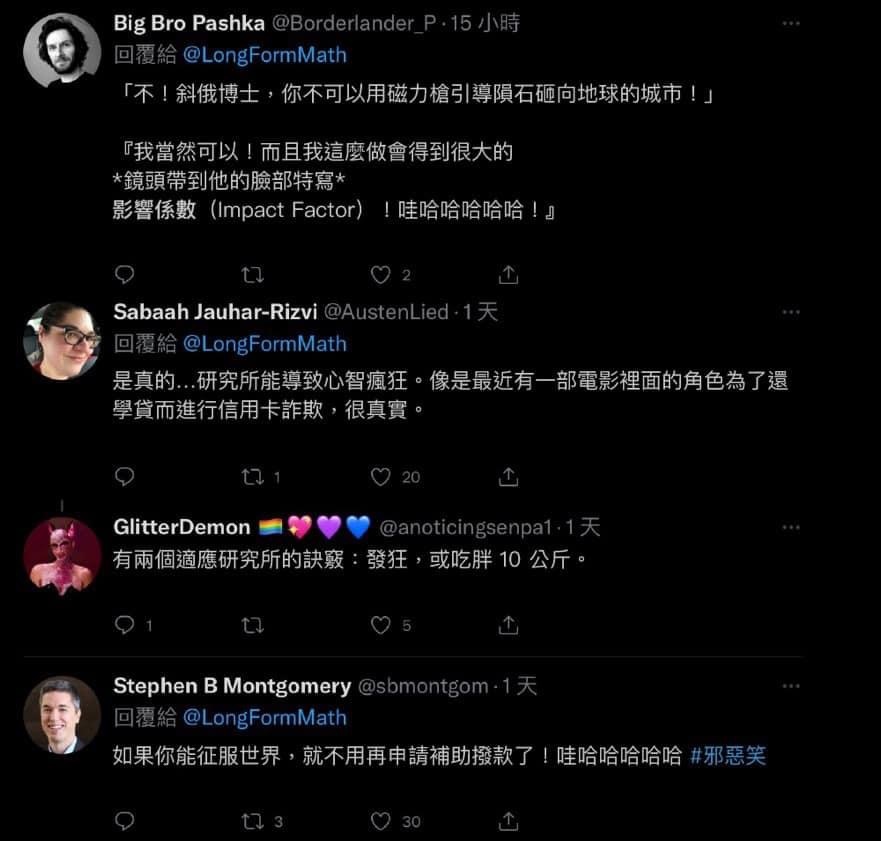Share Big Bro Pashka's tweet
The height and width of the screenshot is (841, 881).
coord(508,274)
